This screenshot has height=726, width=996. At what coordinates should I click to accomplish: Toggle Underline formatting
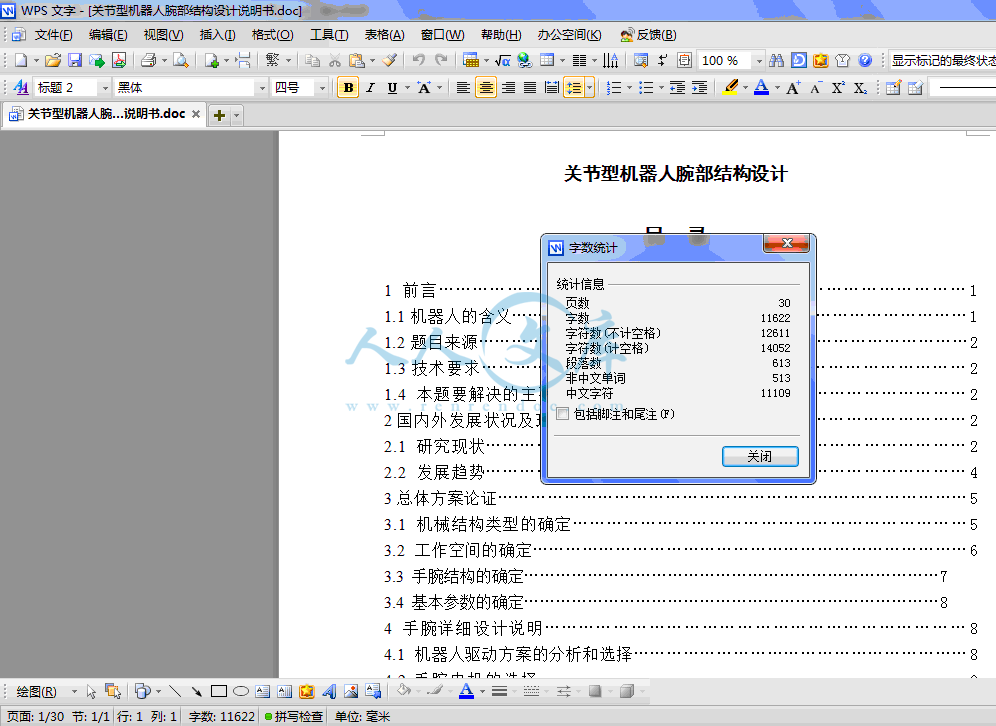point(392,88)
